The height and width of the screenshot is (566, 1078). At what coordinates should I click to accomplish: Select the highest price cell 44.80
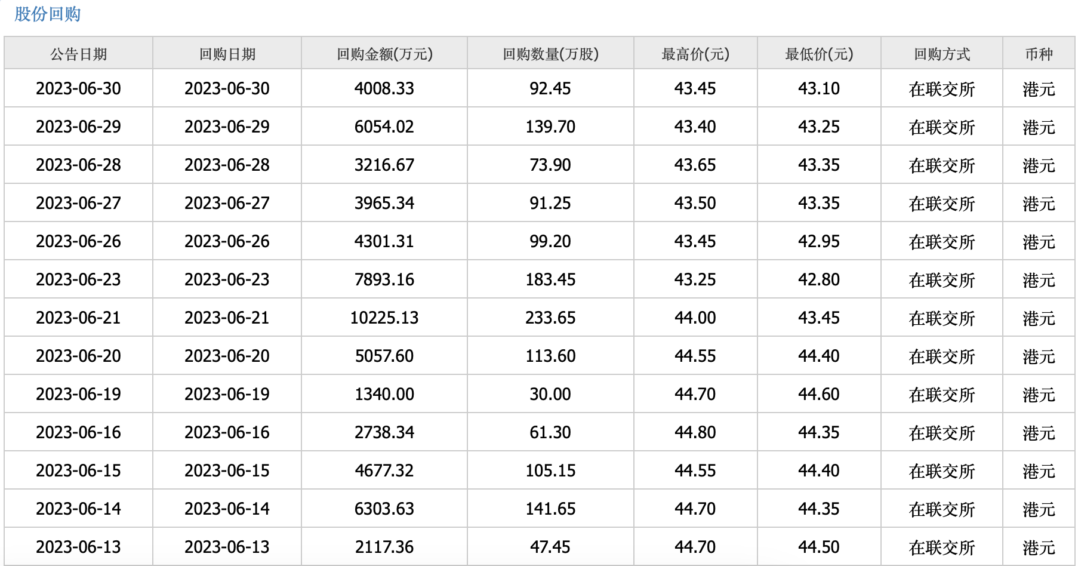coord(695,432)
